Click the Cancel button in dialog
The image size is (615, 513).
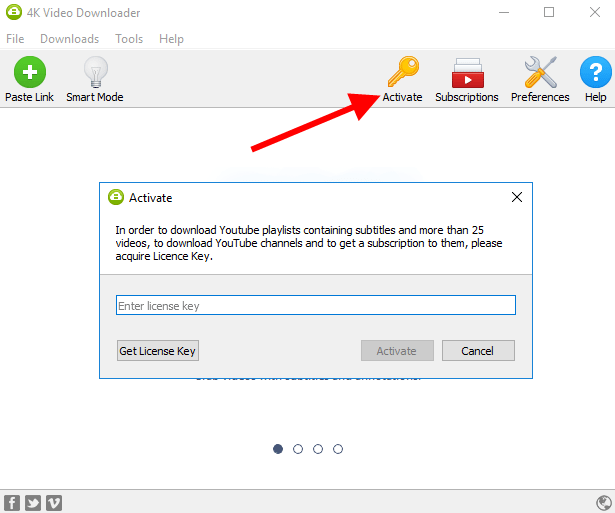pyautogui.click(x=478, y=351)
